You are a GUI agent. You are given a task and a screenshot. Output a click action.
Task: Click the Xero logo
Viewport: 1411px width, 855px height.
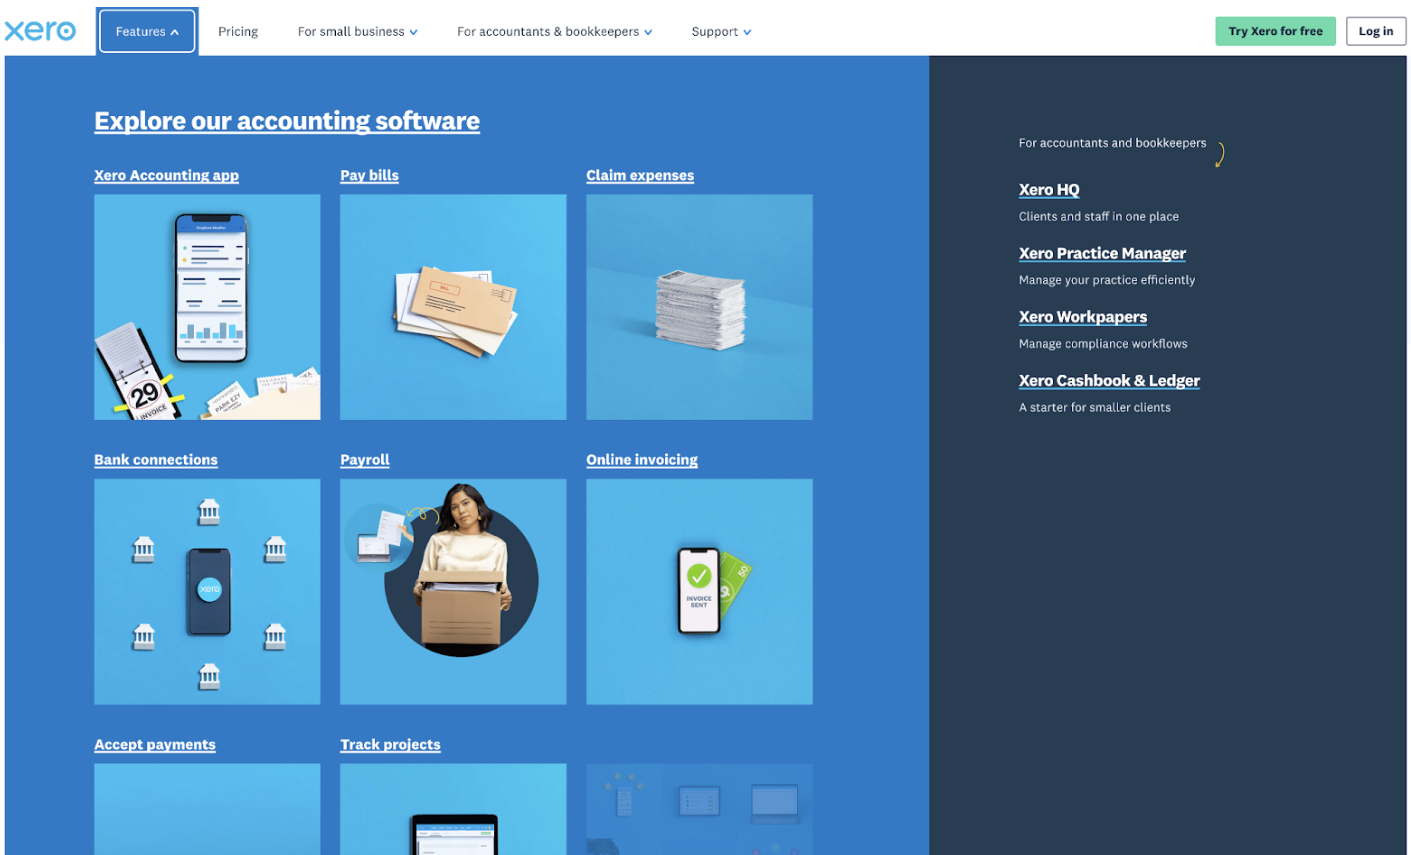tap(40, 30)
